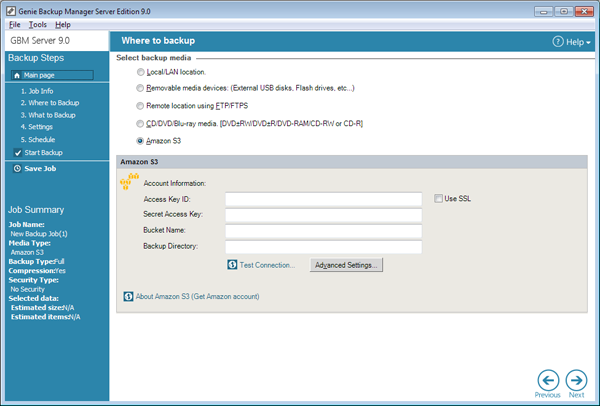Click the Next arrow icon
600x406 pixels.
tap(576, 380)
